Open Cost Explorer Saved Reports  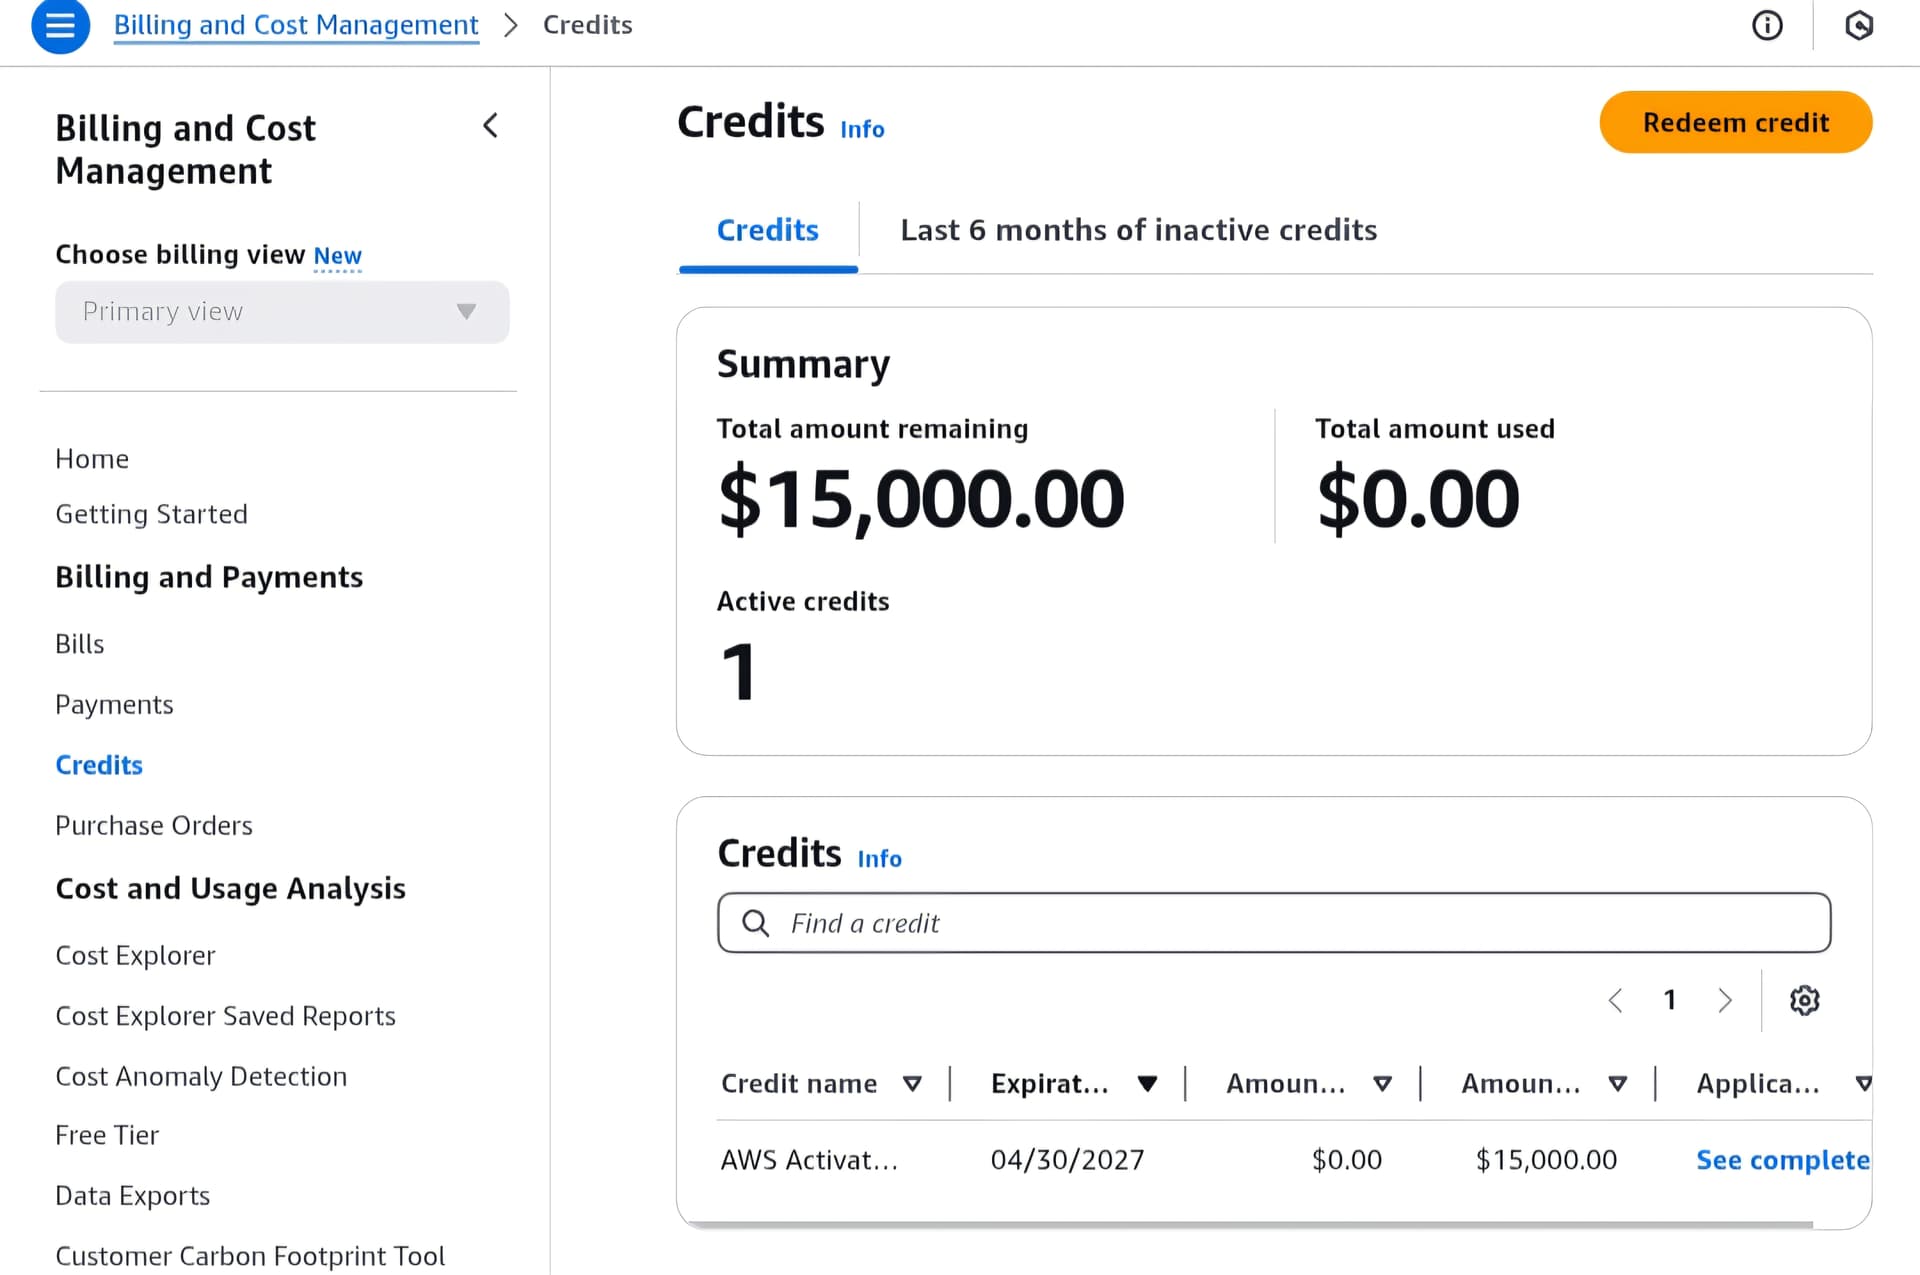(225, 1016)
